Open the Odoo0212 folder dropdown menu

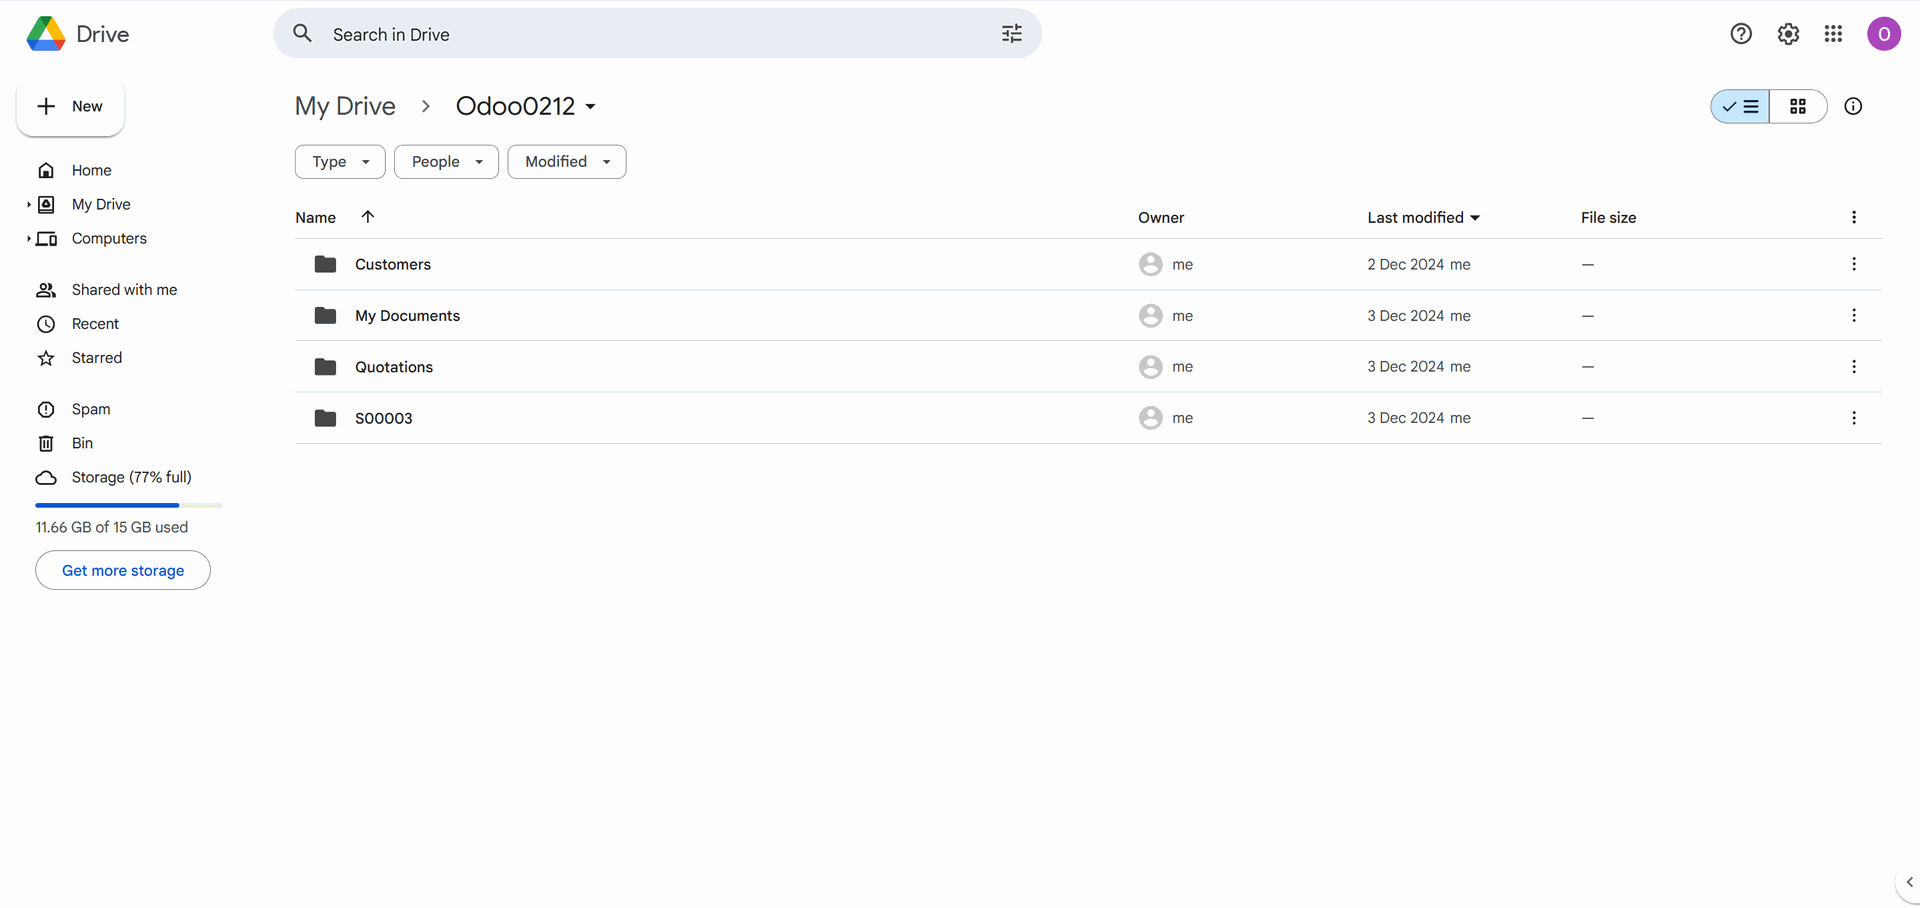(590, 106)
